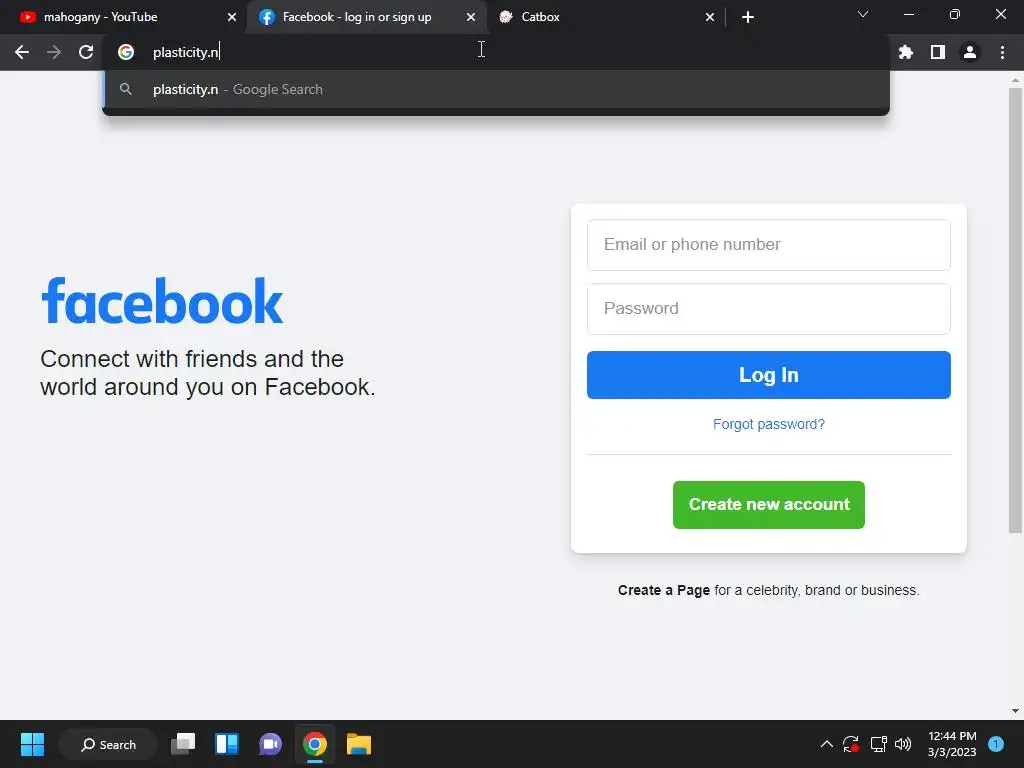Click the sync status tray icon

850,744
